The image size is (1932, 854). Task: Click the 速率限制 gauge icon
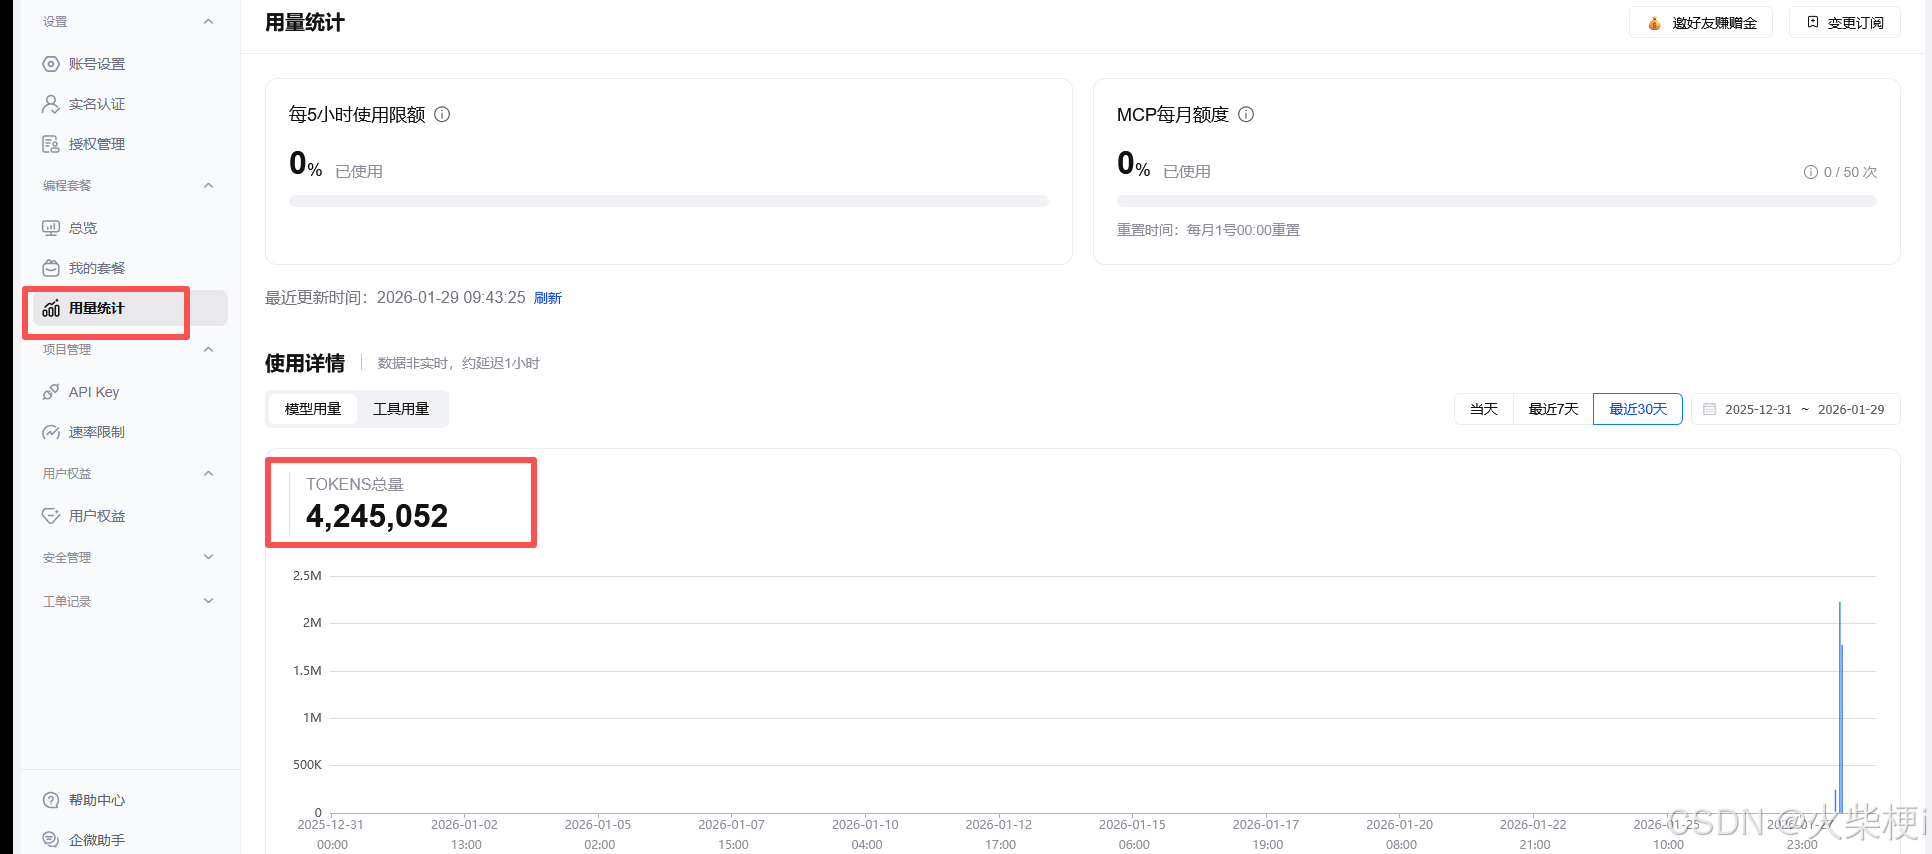(x=51, y=432)
